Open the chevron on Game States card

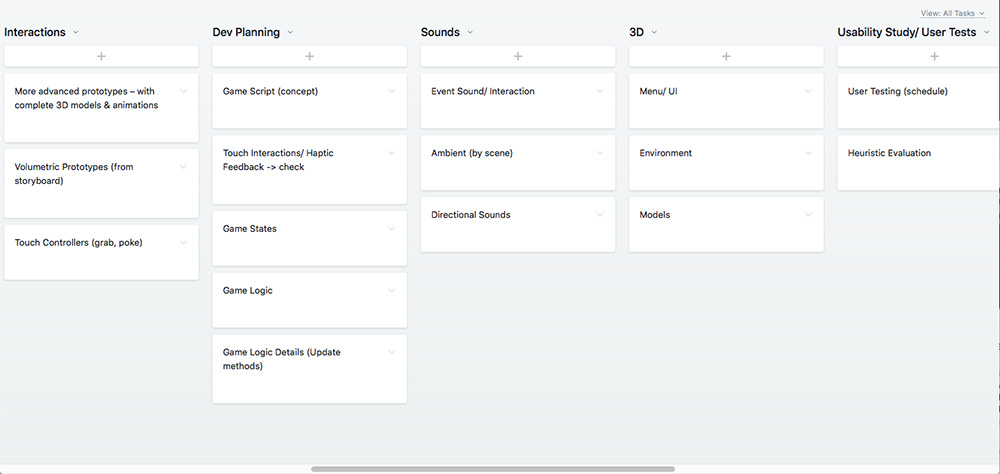click(392, 228)
